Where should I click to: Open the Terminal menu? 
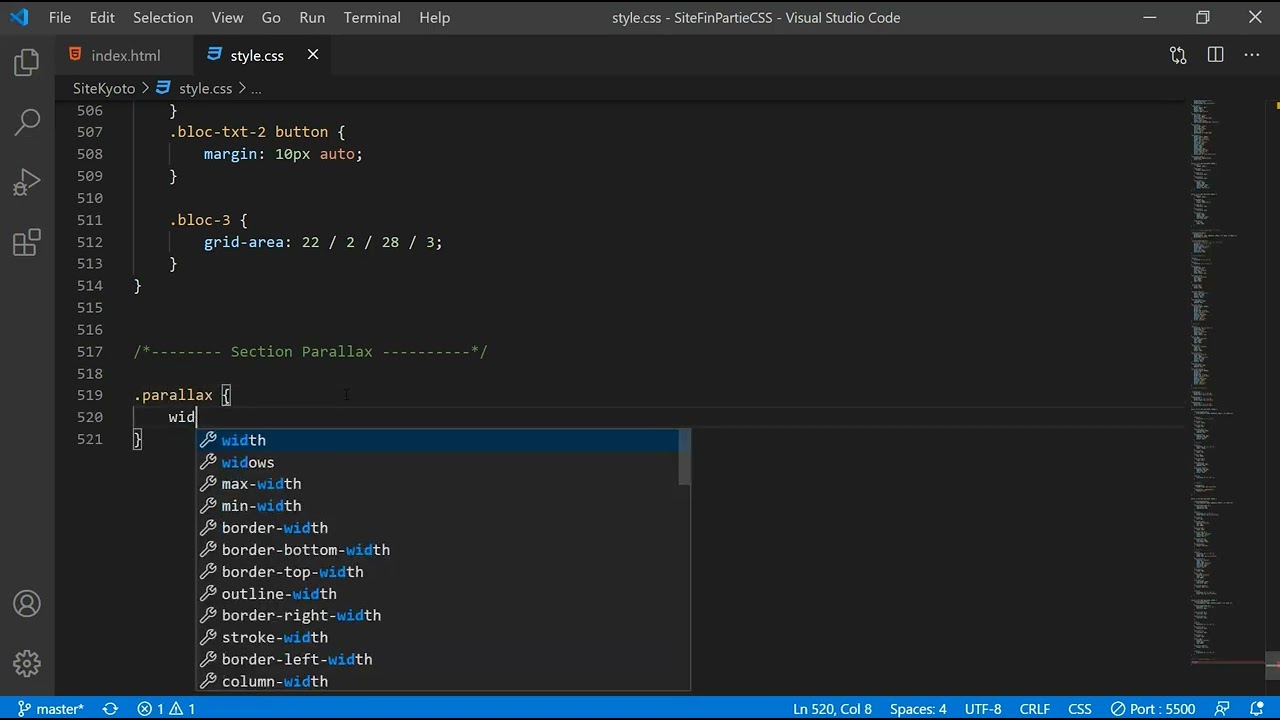(x=372, y=17)
